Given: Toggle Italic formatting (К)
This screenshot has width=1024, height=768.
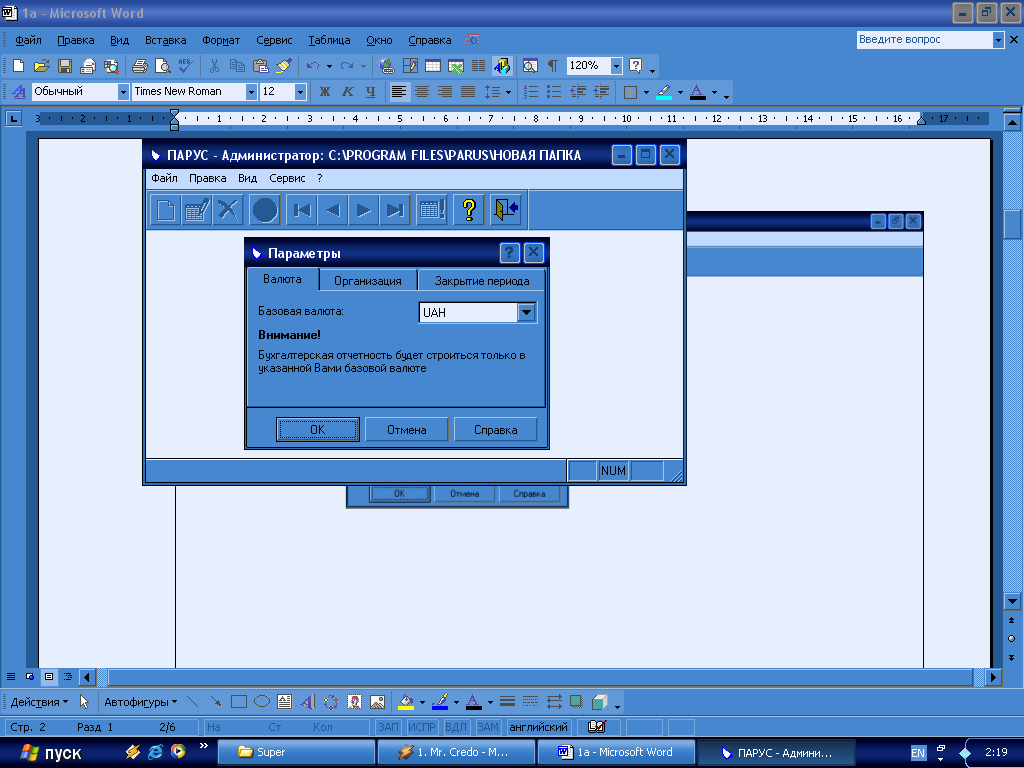Looking at the screenshot, I should [x=347, y=91].
